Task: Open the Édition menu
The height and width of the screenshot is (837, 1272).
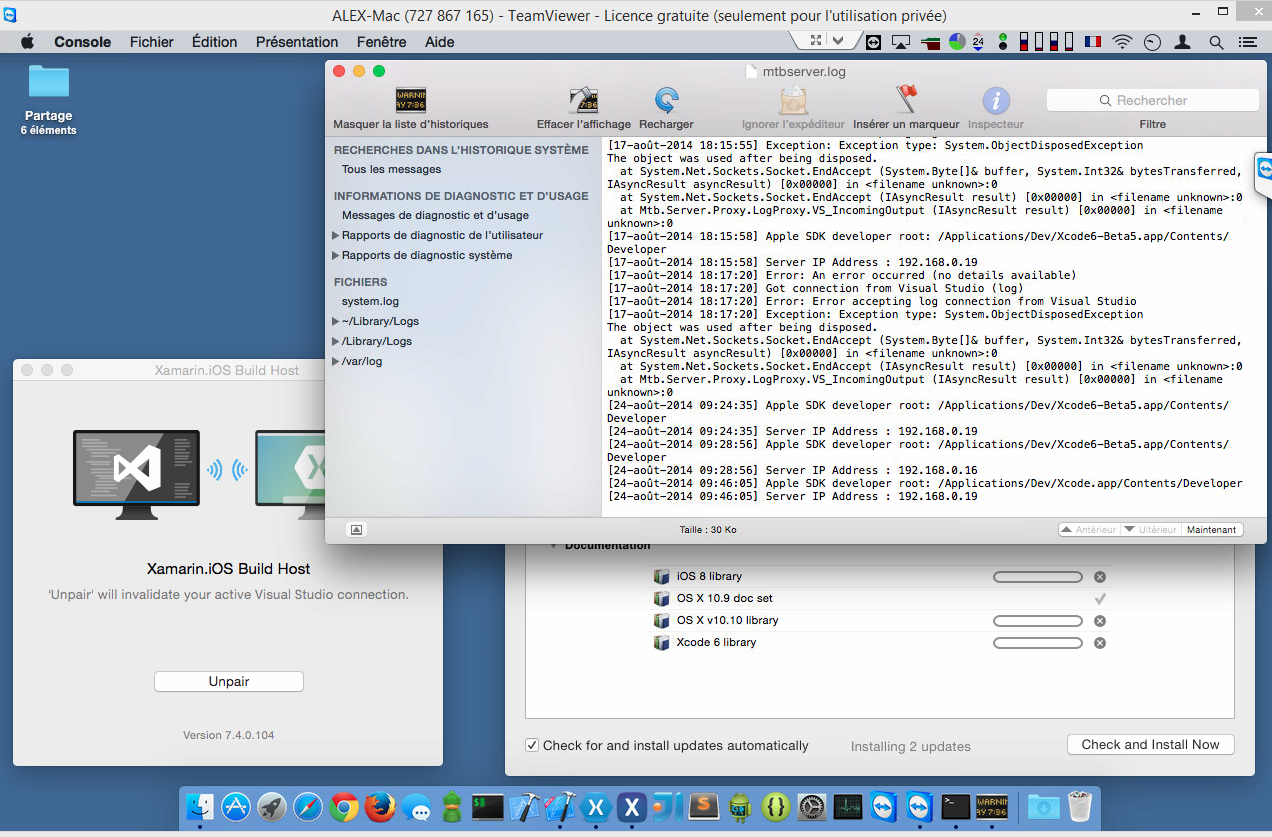Action: (215, 42)
